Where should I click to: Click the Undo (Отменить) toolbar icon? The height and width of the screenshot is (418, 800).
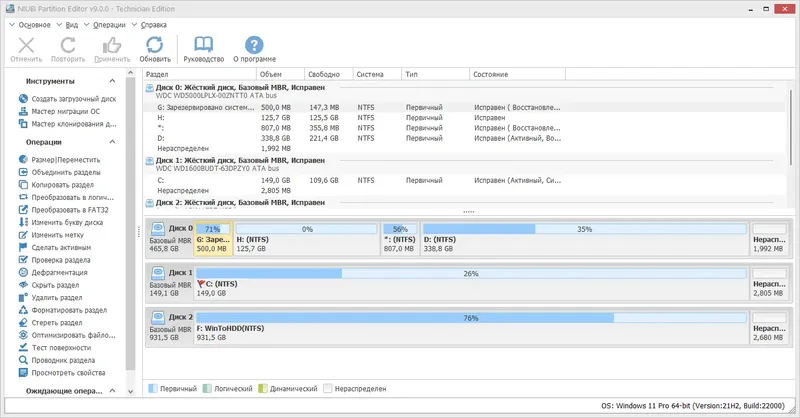tap(26, 45)
